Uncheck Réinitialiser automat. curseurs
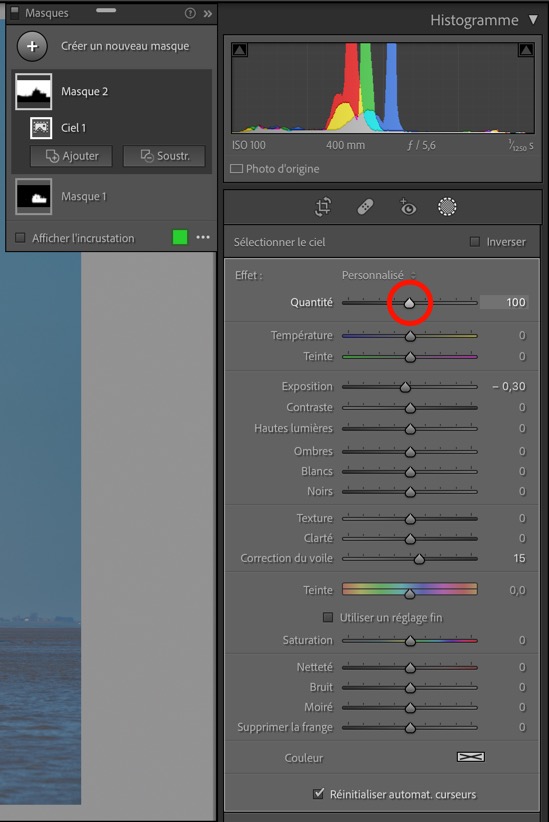The image size is (549, 822). click(318, 794)
